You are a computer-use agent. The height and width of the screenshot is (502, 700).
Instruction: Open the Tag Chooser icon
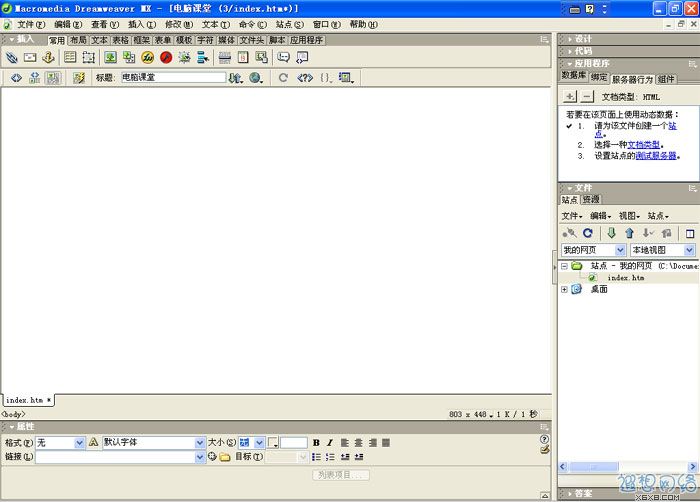point(302,57)
